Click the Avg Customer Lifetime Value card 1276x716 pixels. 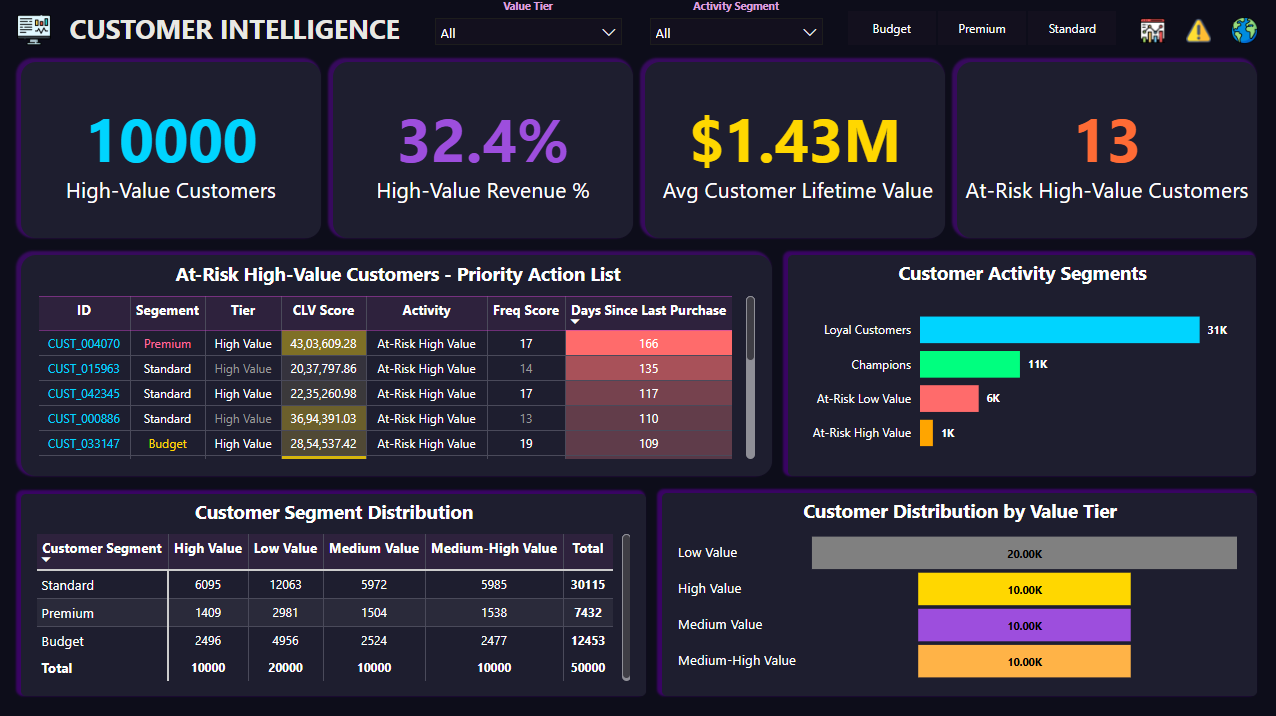click(792, 148)
